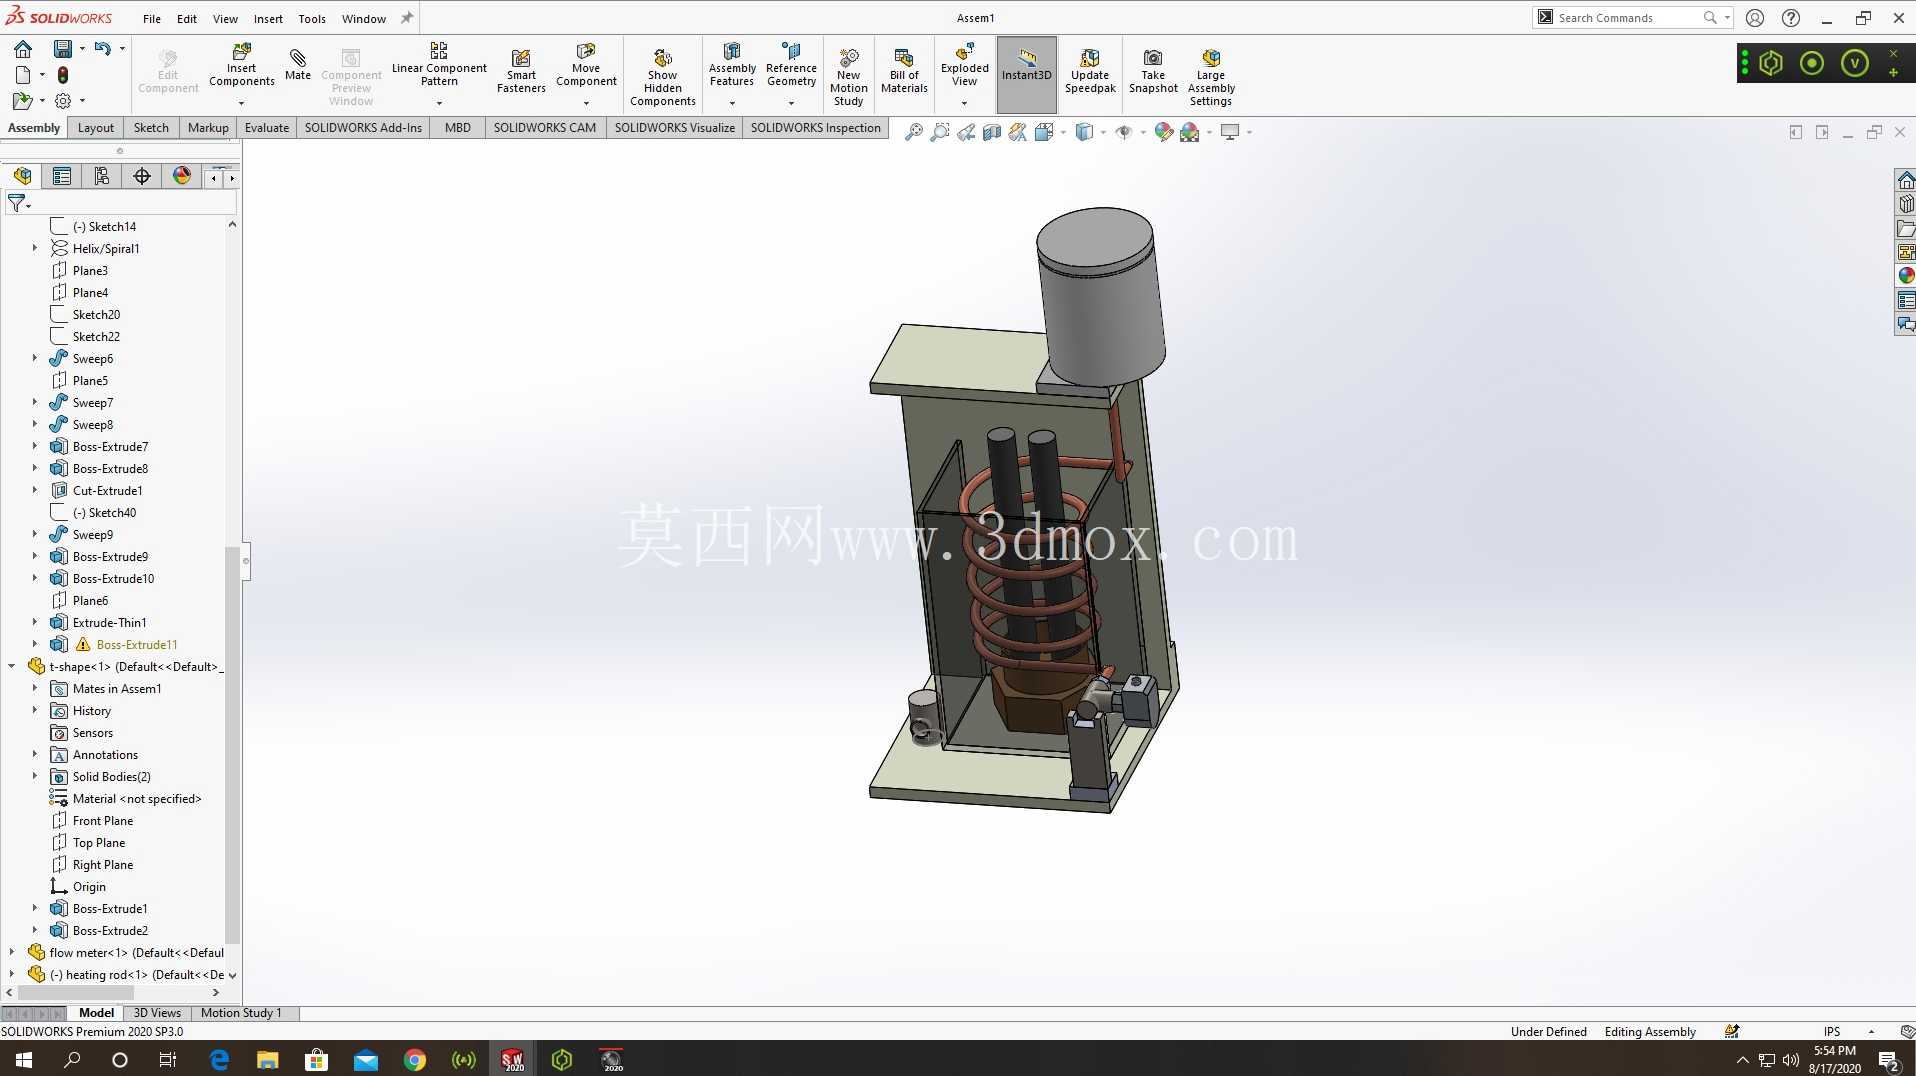The image size is (1916, 1076).
Task: Click Show Hidden Components
Action: [x=662, y=78]
